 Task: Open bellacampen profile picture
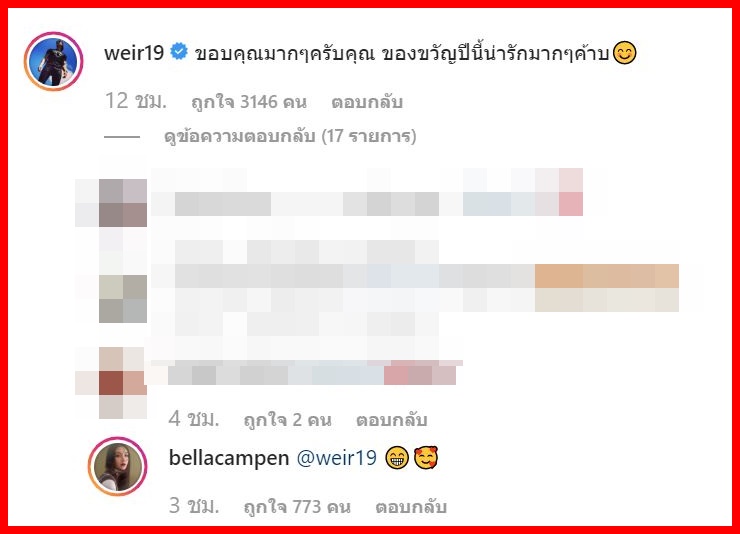tap(118, 466)
